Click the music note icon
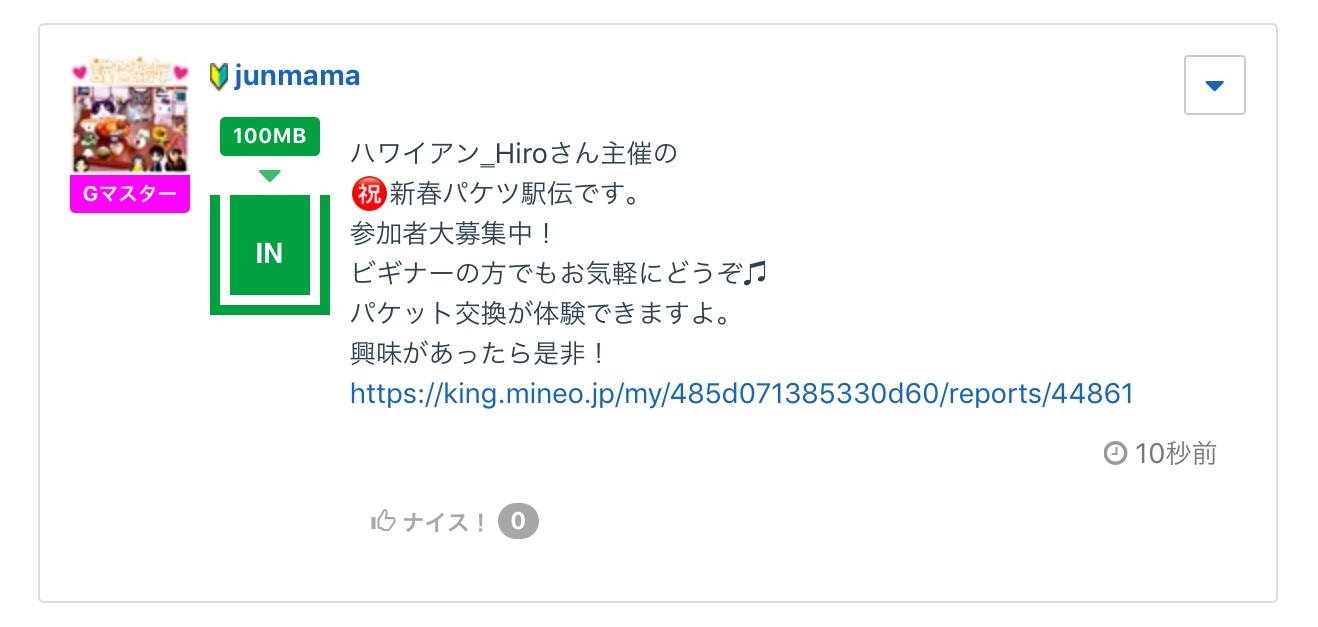 point(756,273)
